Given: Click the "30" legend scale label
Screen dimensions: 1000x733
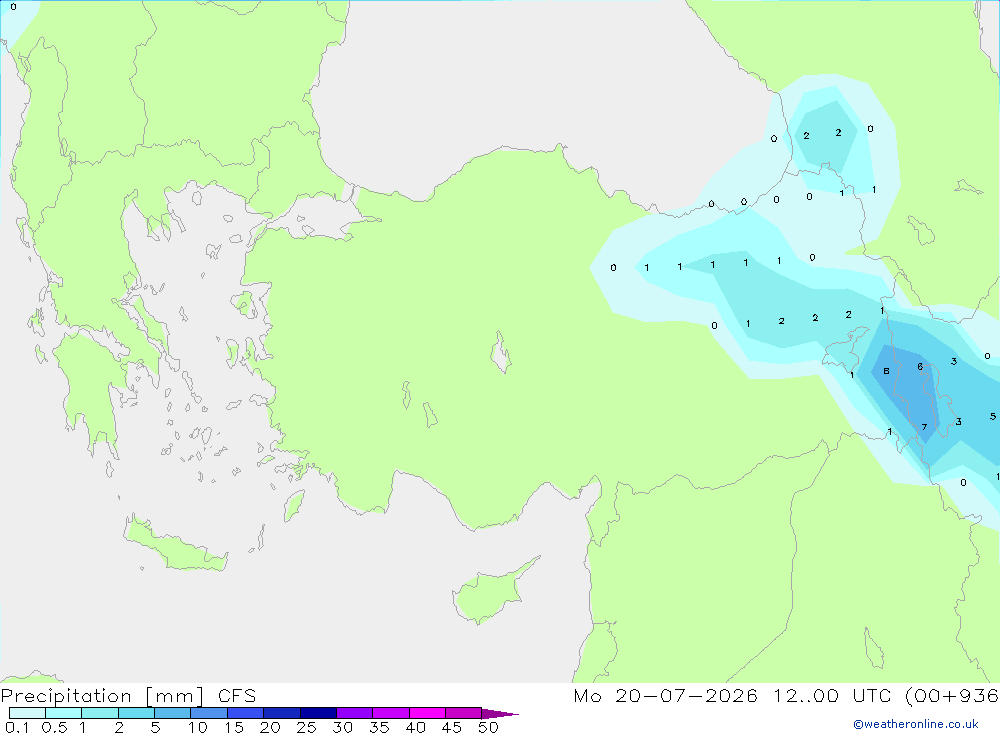Looking at the screenshot, I should 343,727.
